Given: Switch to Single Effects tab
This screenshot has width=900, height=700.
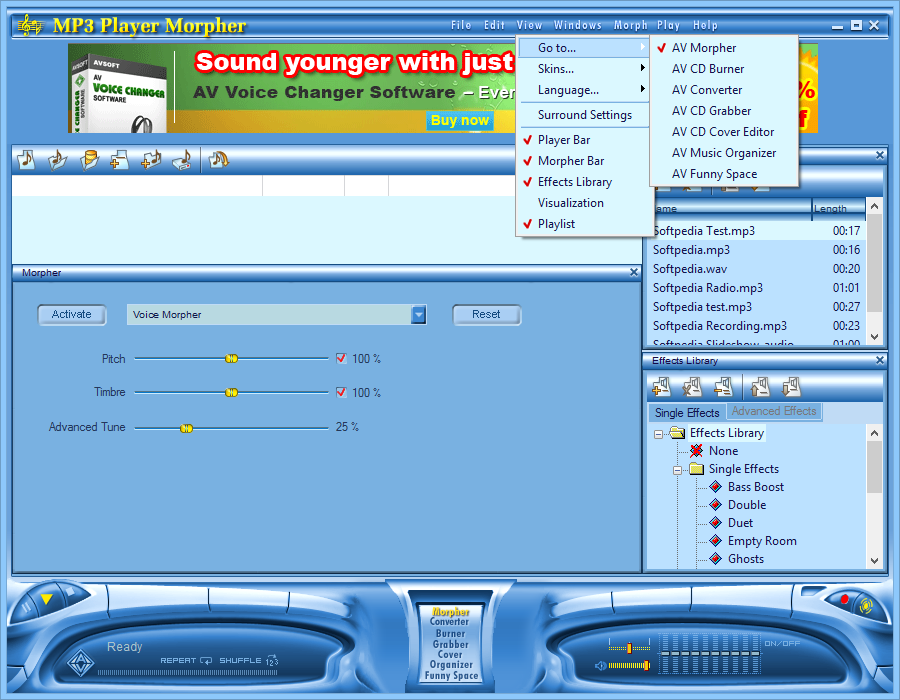Looking at the screenshot, I should (687, 413).
